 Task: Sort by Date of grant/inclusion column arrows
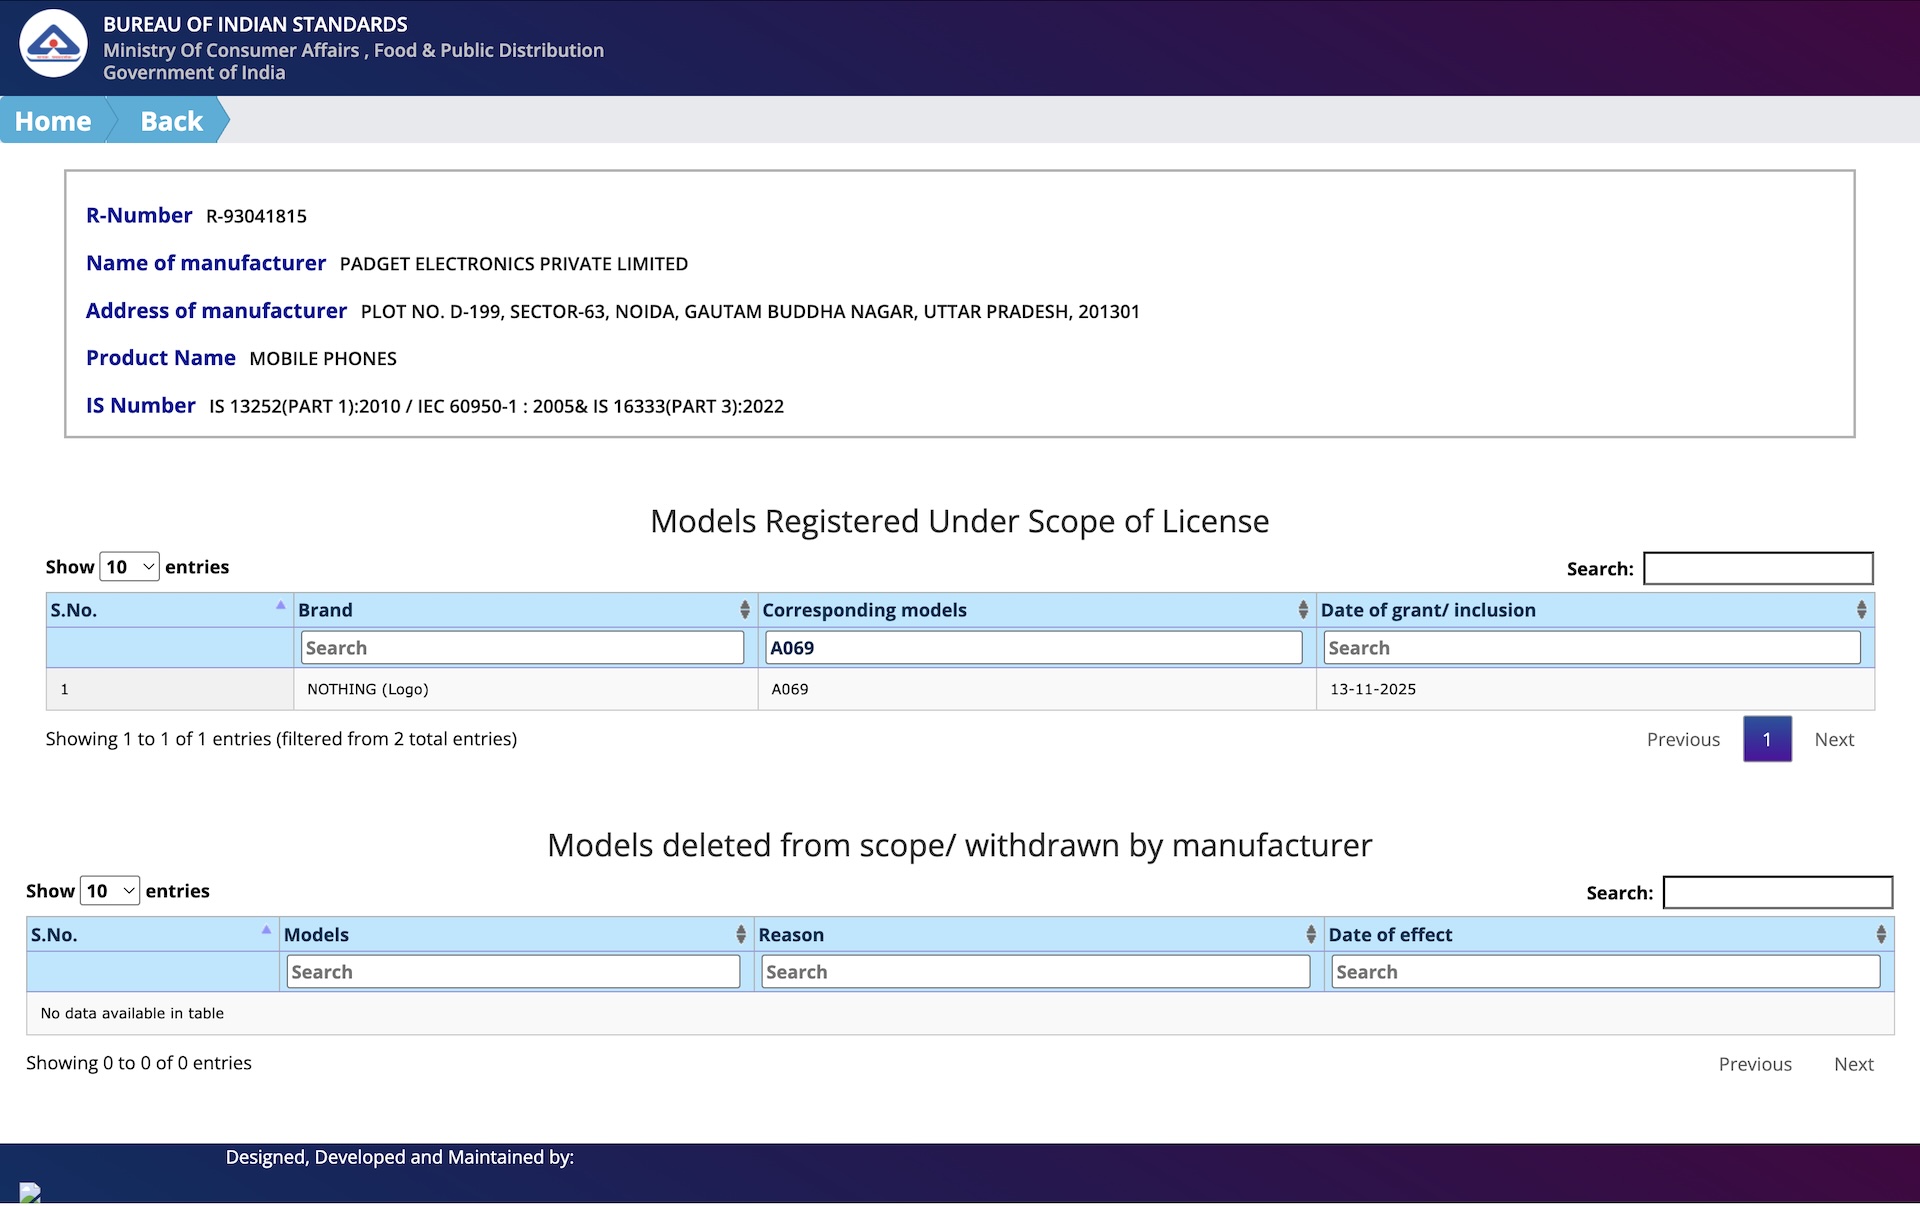pos(1860,610)
